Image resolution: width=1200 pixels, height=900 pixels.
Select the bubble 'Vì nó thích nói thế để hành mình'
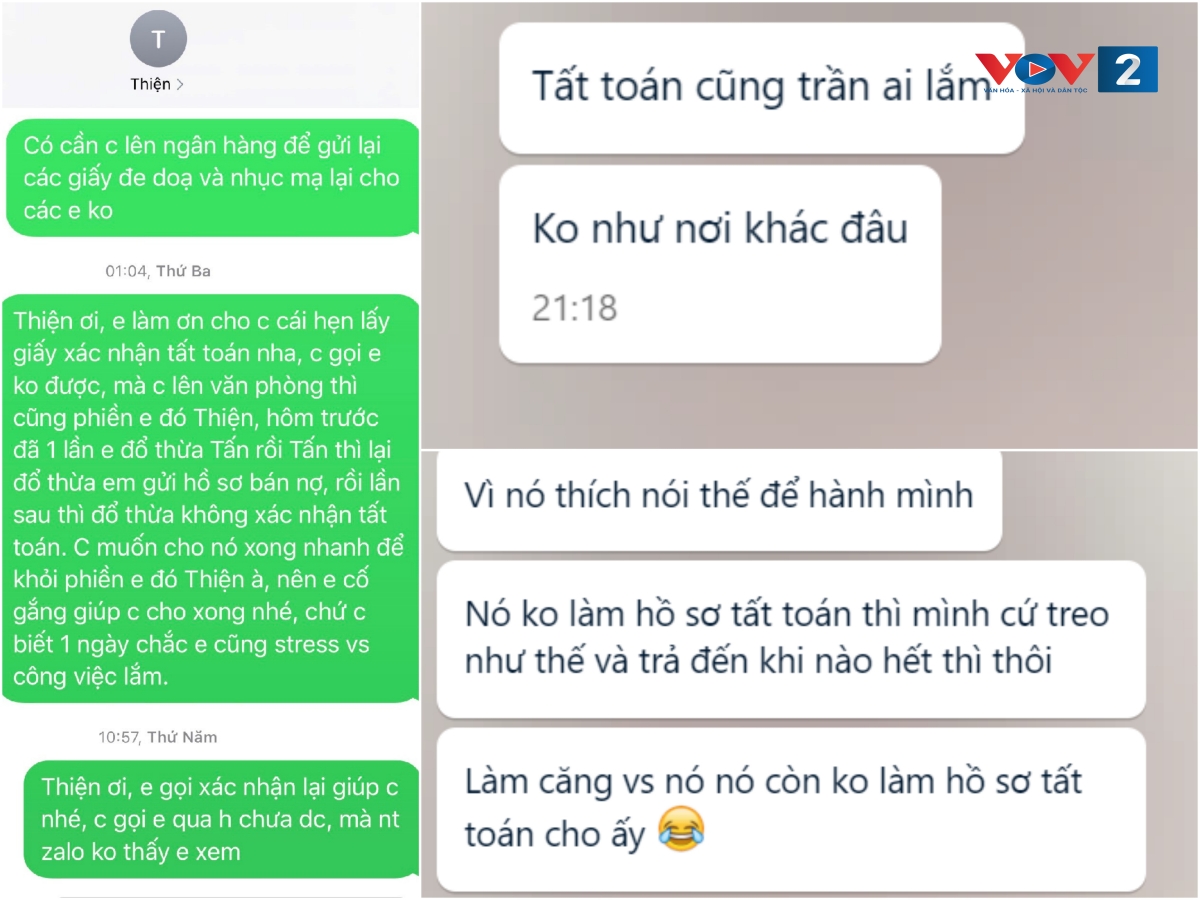pos(719,497)
